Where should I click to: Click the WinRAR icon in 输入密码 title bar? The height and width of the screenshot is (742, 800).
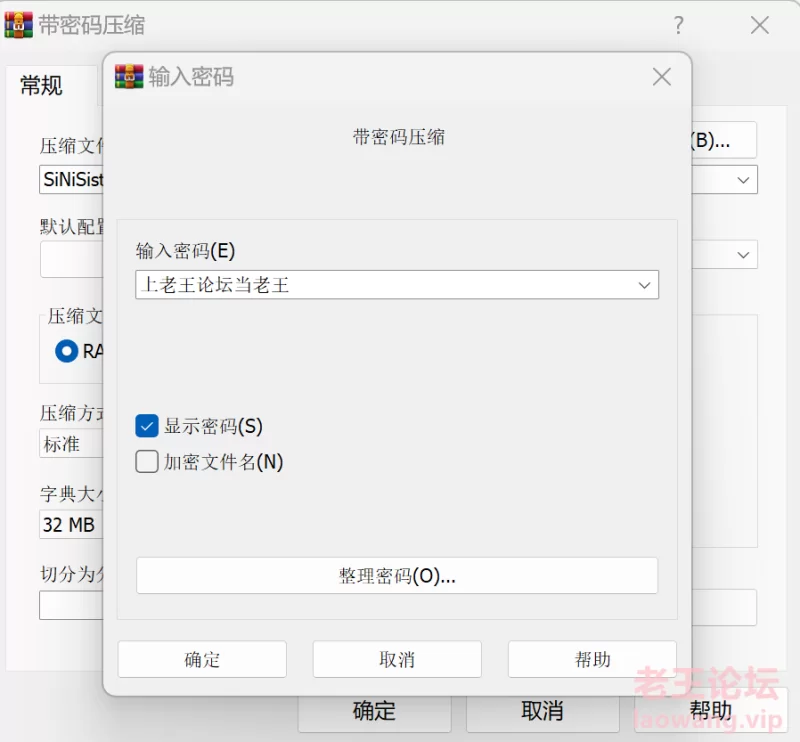point(129,77)
